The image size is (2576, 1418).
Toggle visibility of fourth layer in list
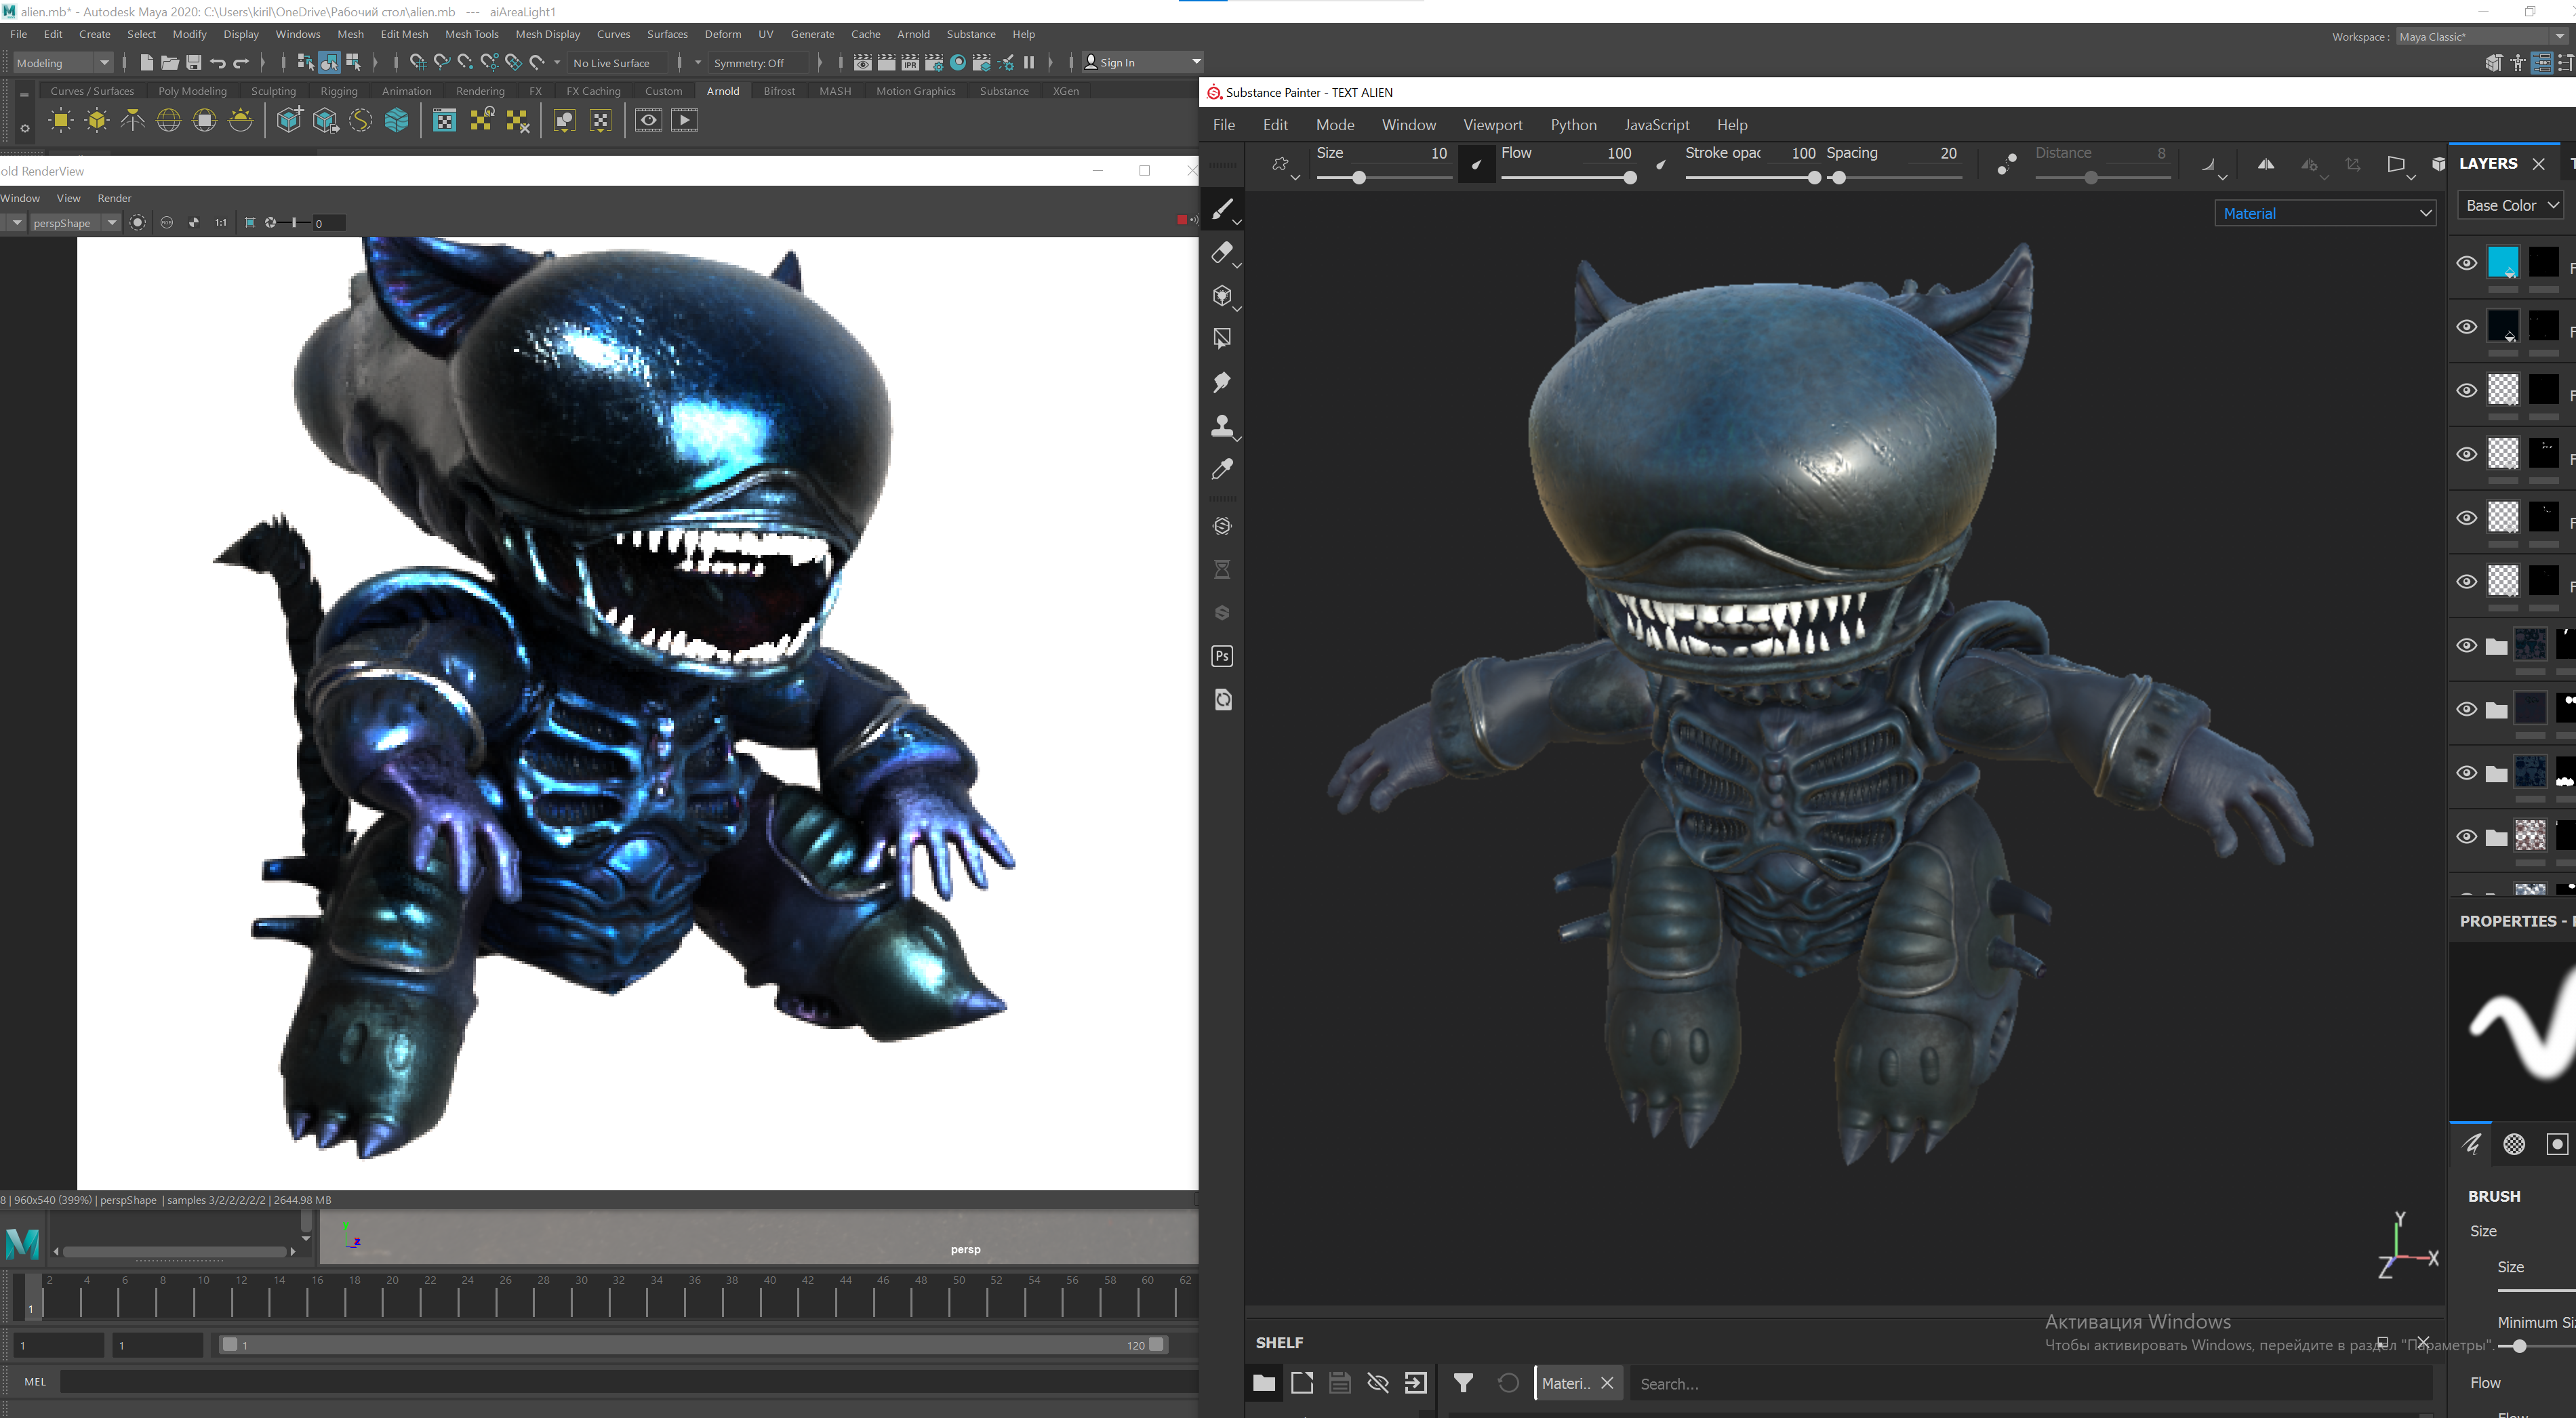pos(2467,454)
